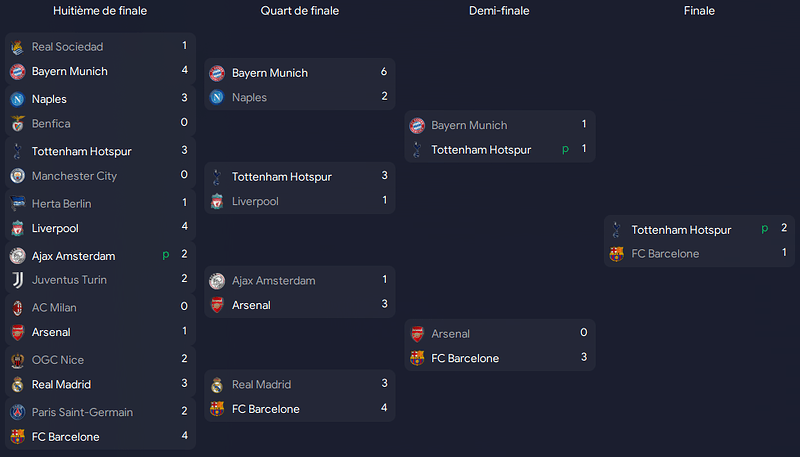Select the Demi-finale column header

pyautogui.click(x=499, y=11)
